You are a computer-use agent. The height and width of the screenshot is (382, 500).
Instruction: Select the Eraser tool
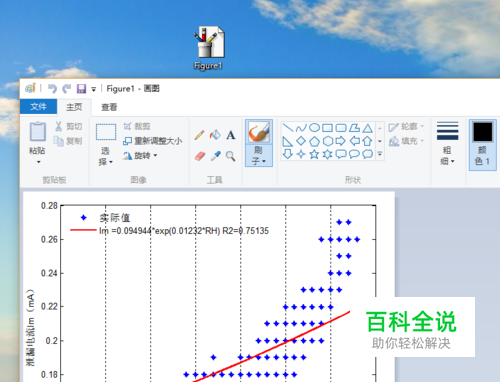pos(200,156)
